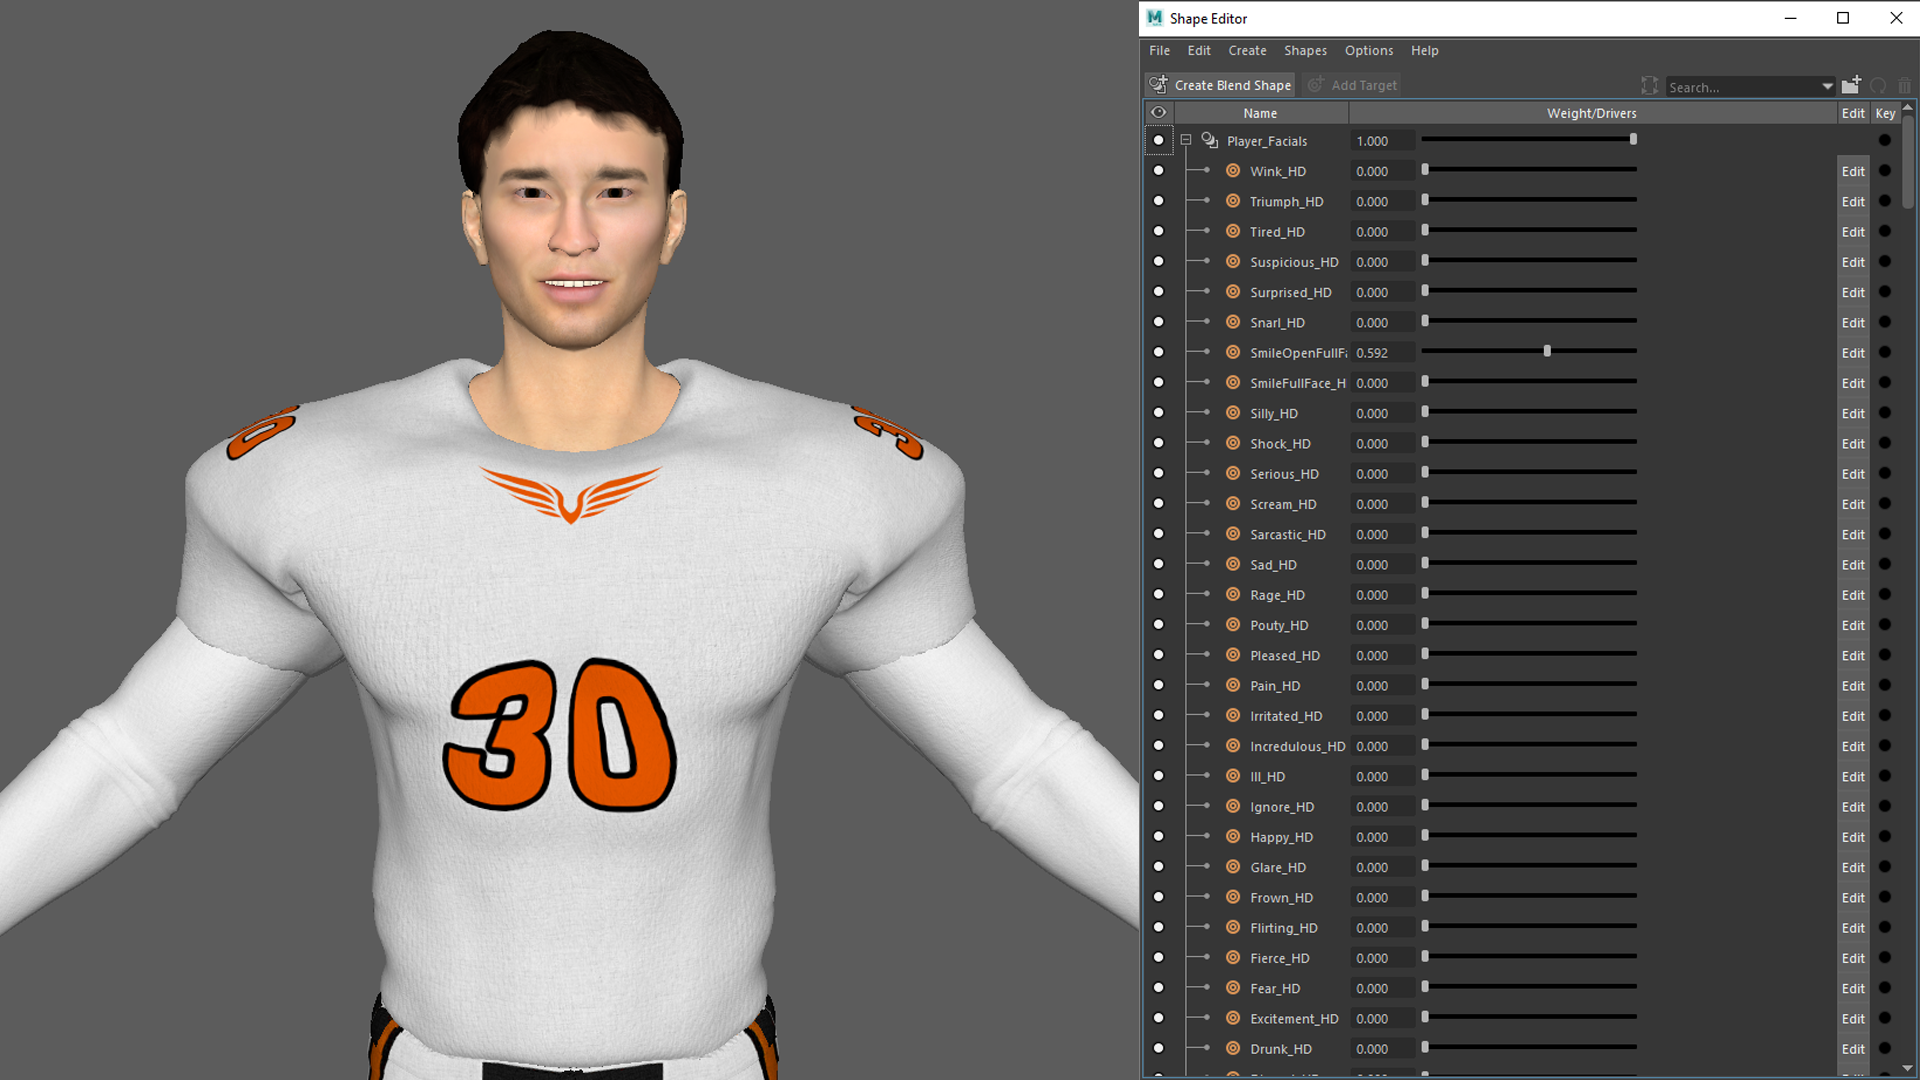The height and width of the screenshot is (1080, 1920).
Task: Click the Wink_HD target shape icon
Action: [1233, 171]
